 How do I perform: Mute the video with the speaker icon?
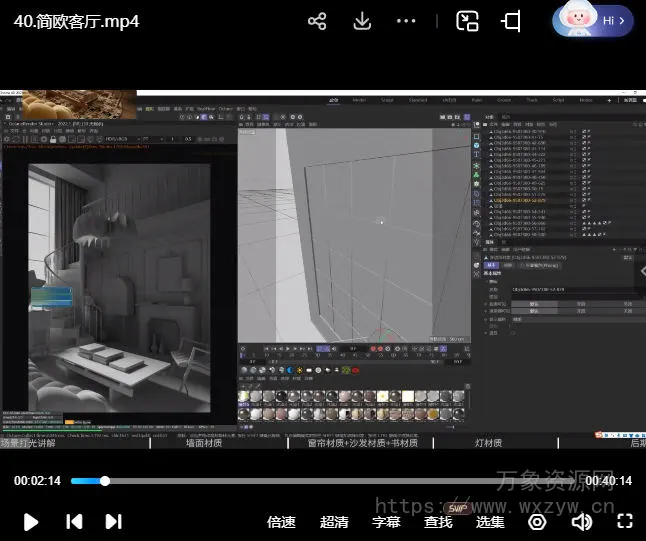click(x=580, y=521)
